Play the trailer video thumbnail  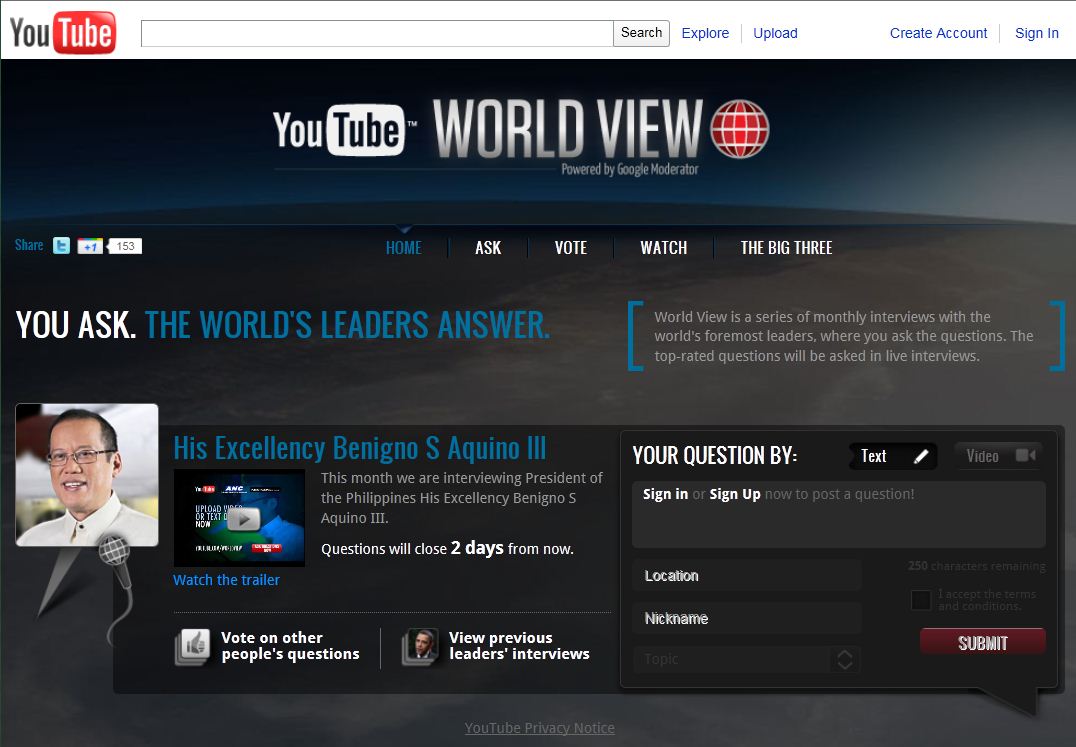click(240, 518)
